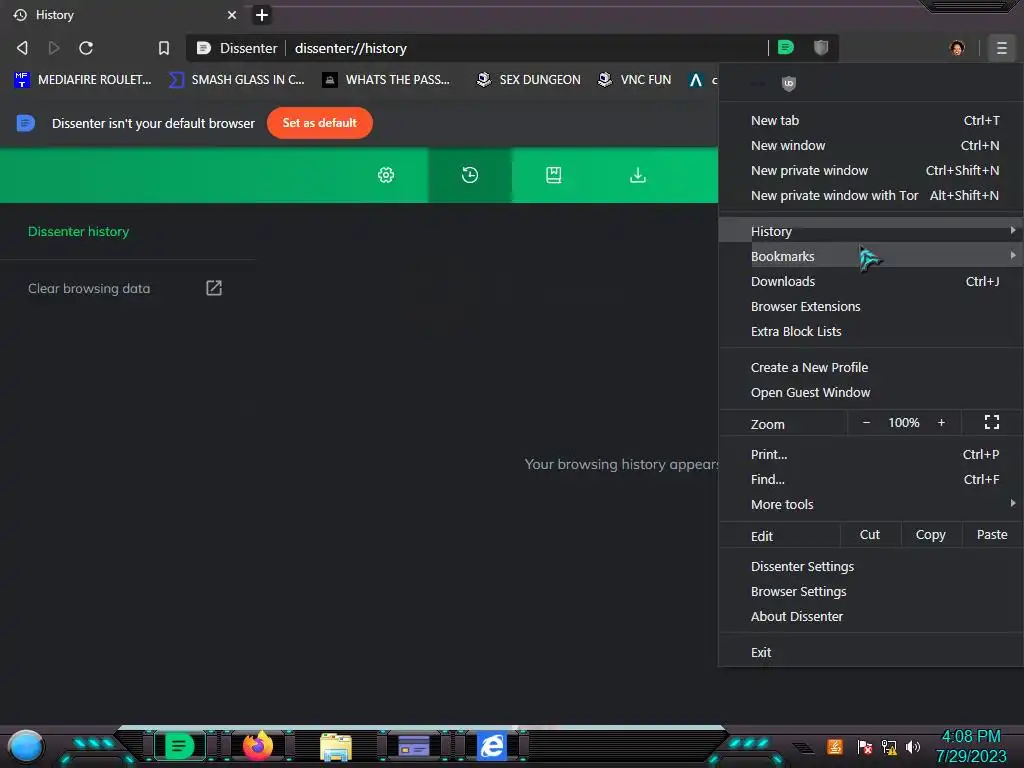
Task: Increase zoom with the plus button
Action: 941,423
